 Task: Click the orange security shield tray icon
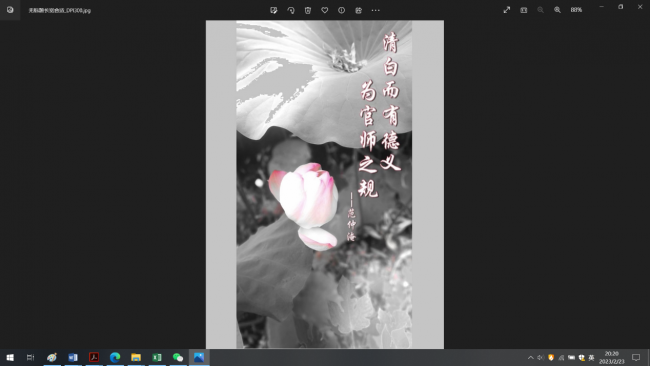click(x=551, y=358)
